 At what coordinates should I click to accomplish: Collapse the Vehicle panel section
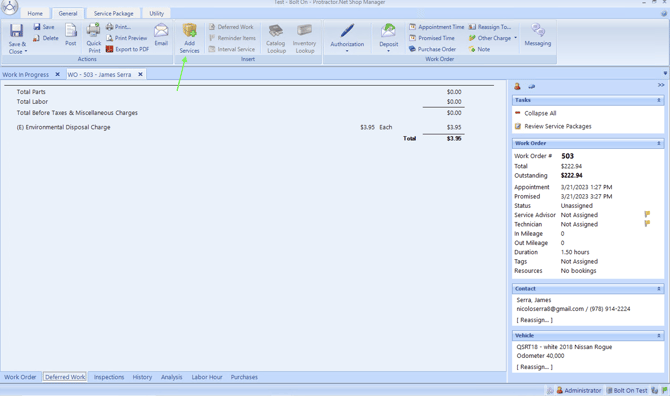click(658, 336)
